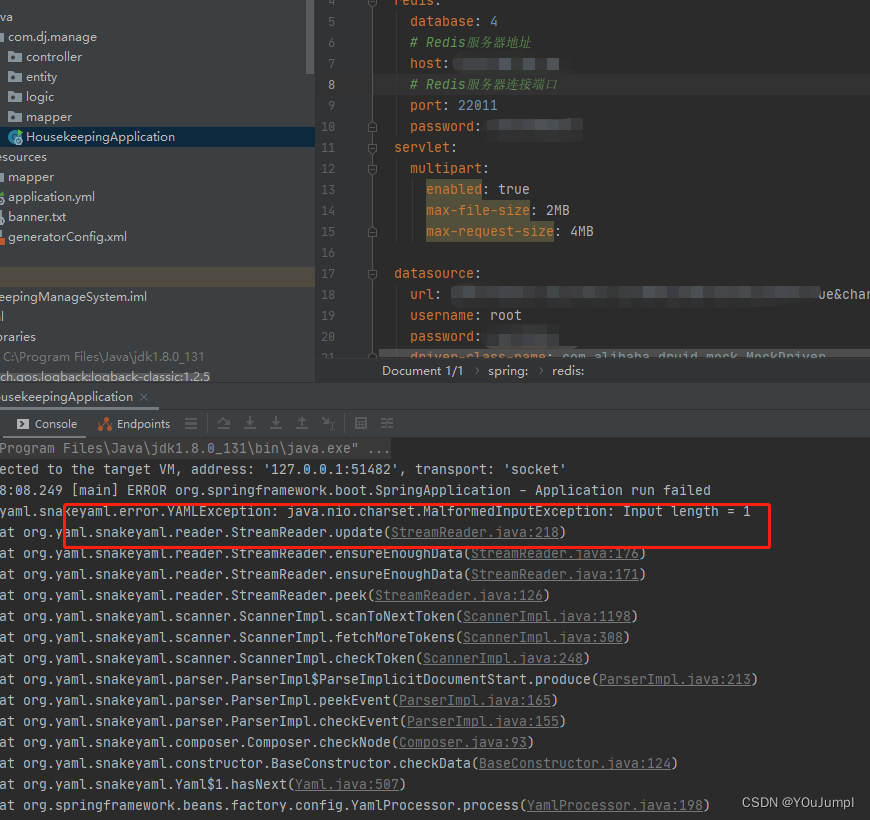
Task: Collapse the servlet block fold arrow
Action: (370, 147)
